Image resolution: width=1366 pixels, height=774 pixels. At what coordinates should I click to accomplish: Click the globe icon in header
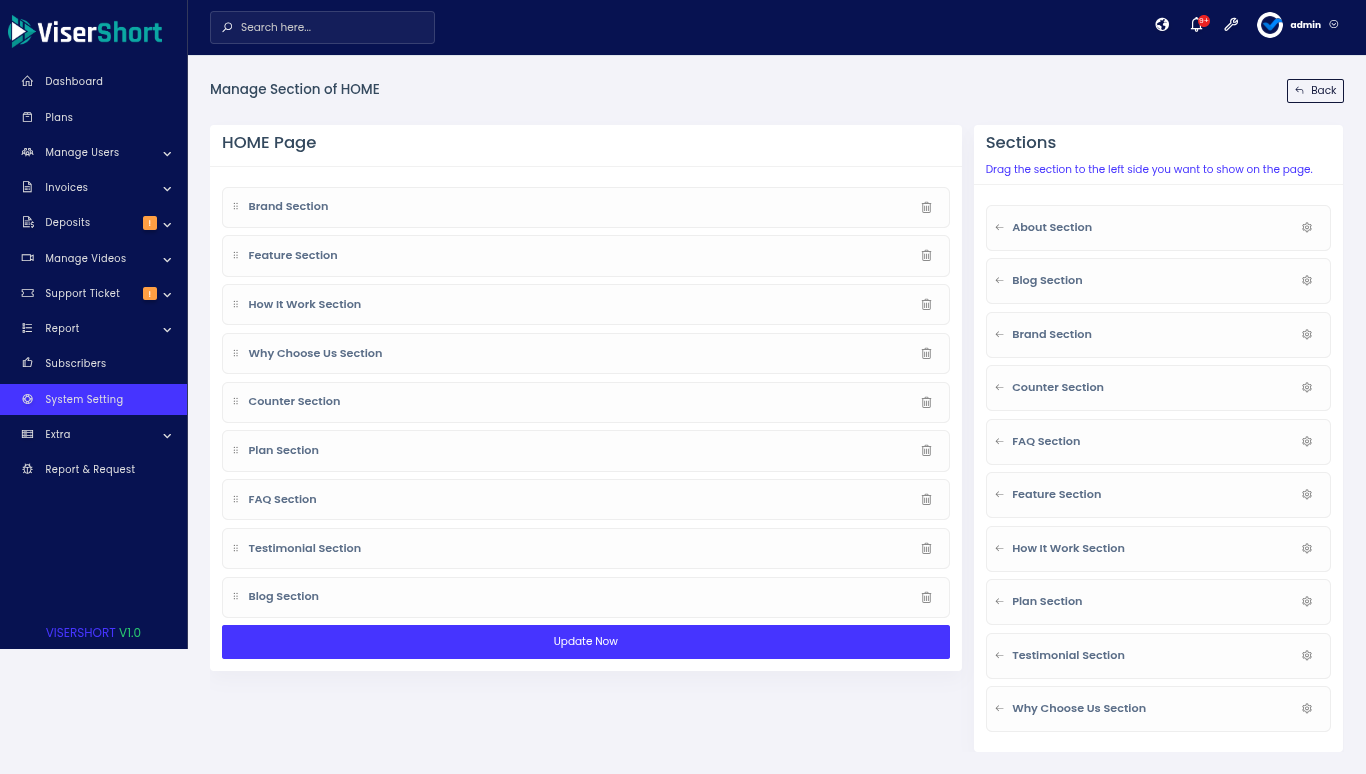(1162, 25)
